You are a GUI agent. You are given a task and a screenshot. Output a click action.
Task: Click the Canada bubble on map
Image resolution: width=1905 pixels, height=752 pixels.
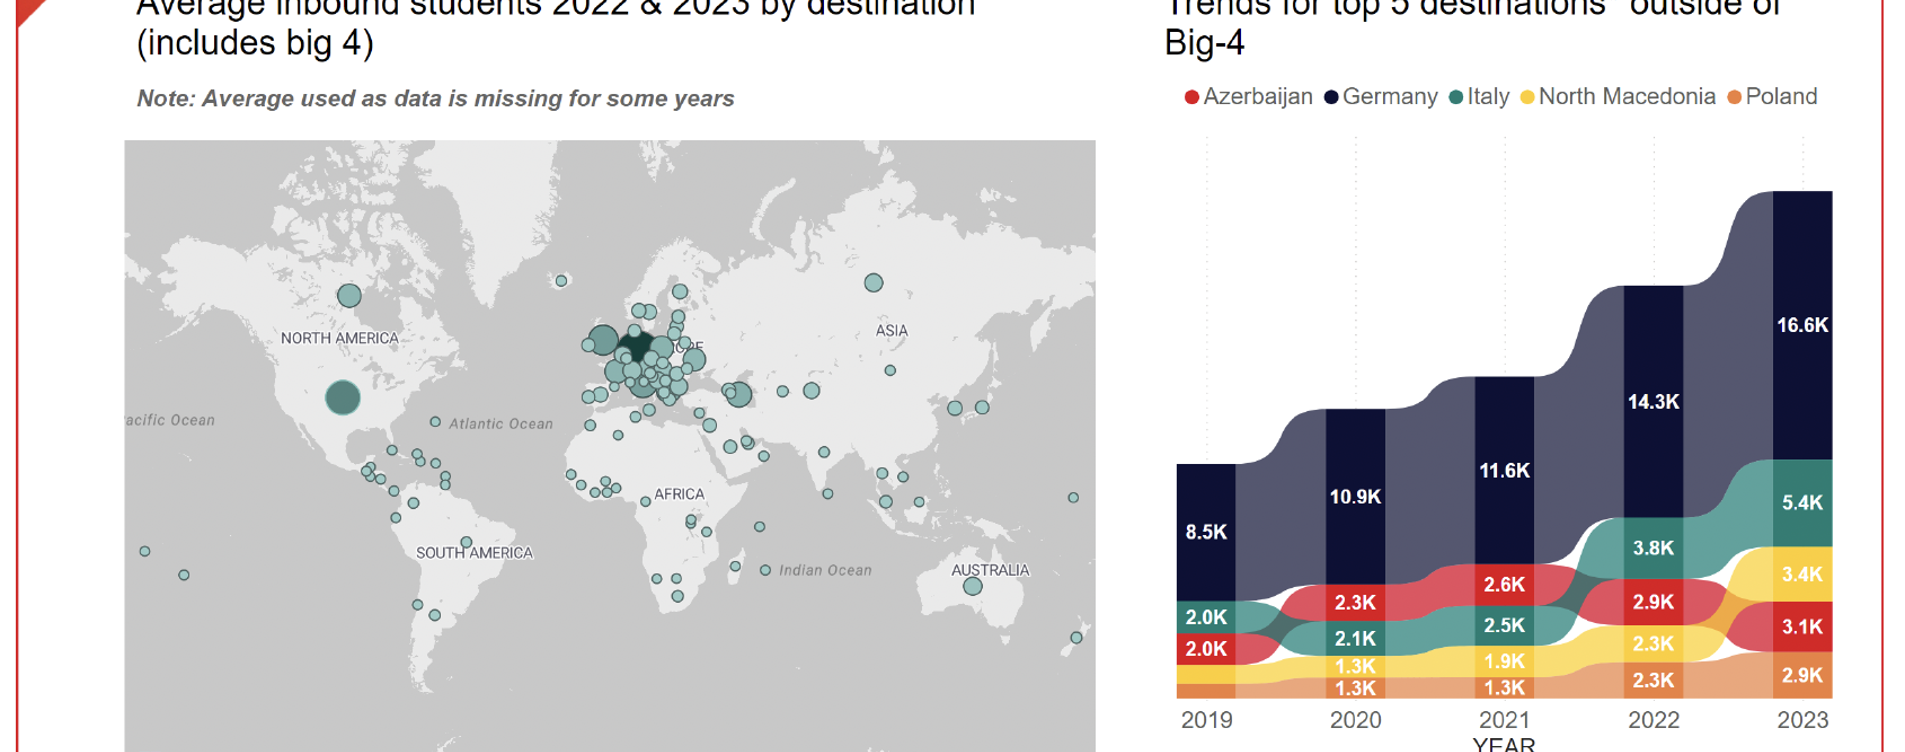click(x=349, y=295)
